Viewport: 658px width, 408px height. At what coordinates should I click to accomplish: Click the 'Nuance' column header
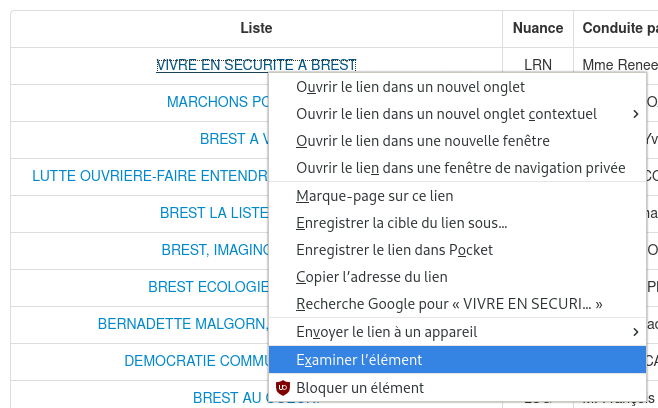pyautogui.click(x=538, y=28)
